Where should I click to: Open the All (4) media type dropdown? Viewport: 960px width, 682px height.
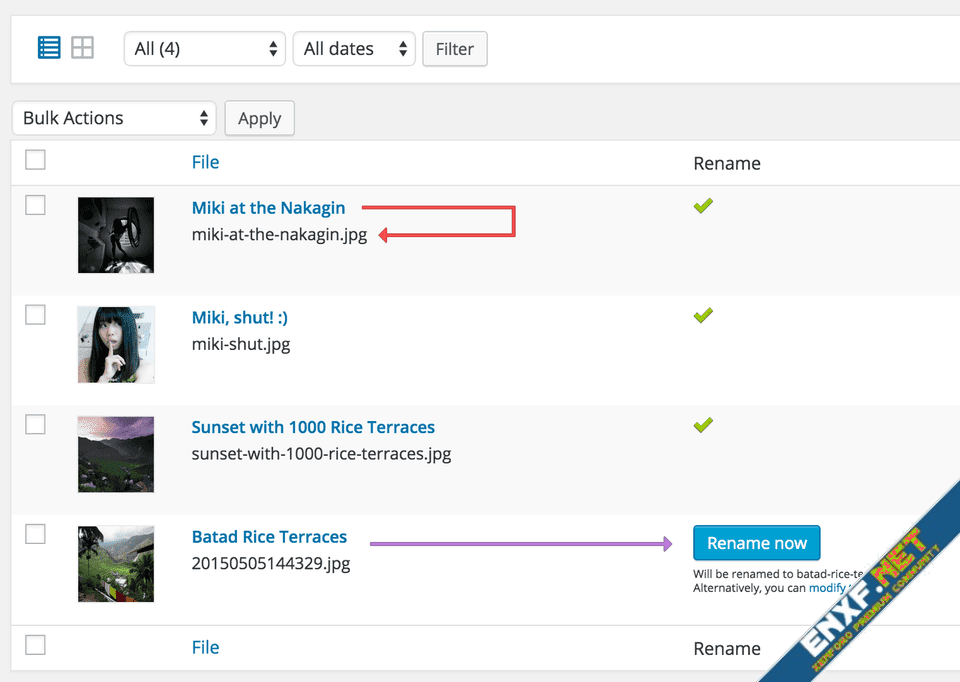point(205,49)
